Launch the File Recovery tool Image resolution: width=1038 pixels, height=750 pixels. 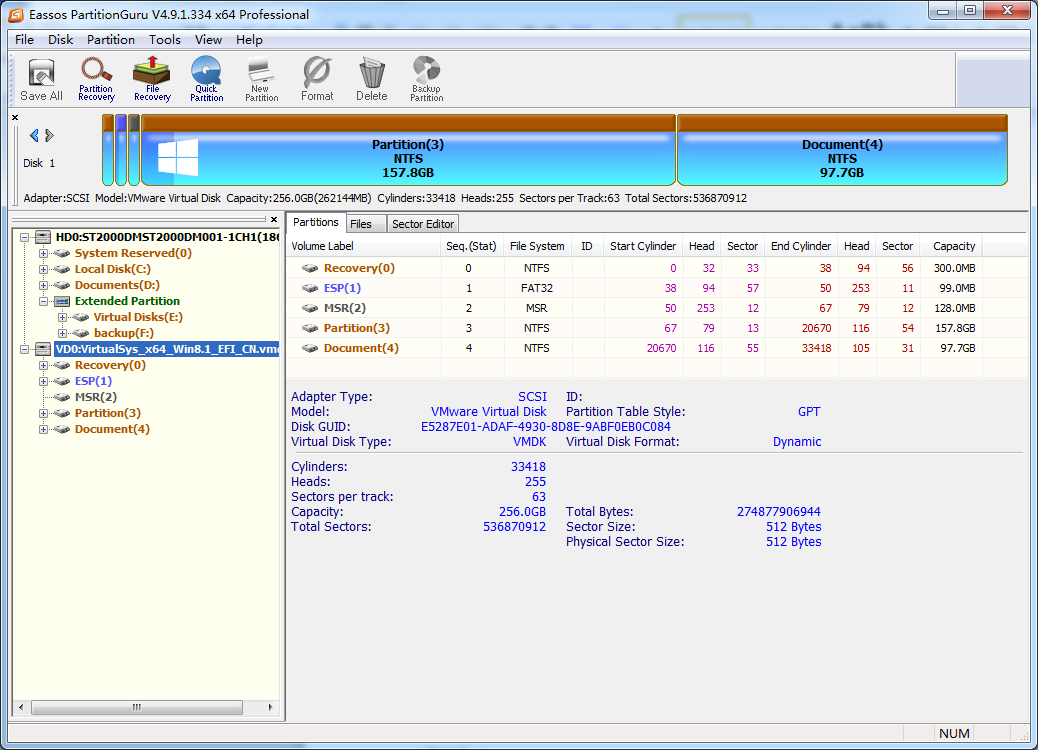tap(152, 79)
